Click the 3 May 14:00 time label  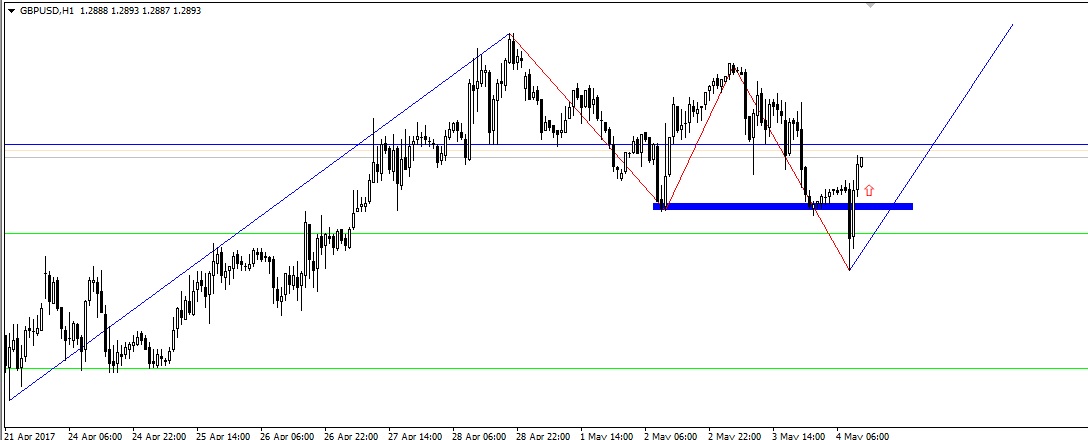[799, 435]
